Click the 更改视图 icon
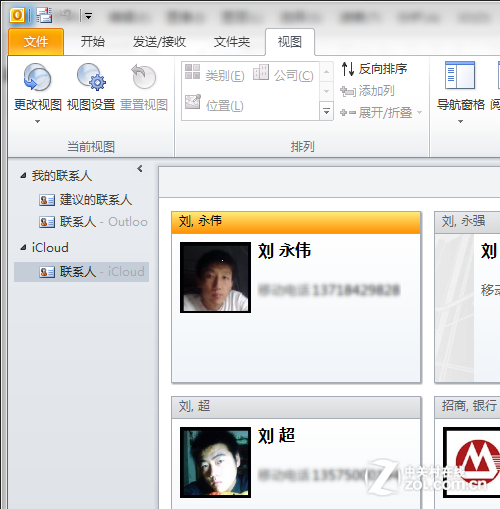Image resolution: width=500 pixels, height=509 pixels. [x=37, y=78]
